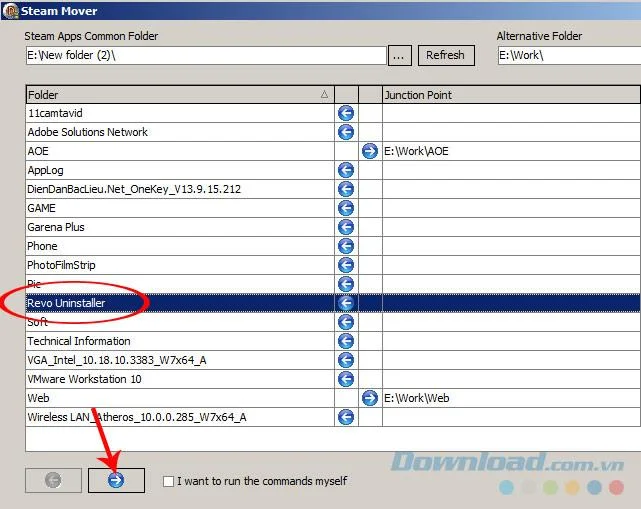
Task: Click the Steam Mover title bar icon
Action: (10, 11)
